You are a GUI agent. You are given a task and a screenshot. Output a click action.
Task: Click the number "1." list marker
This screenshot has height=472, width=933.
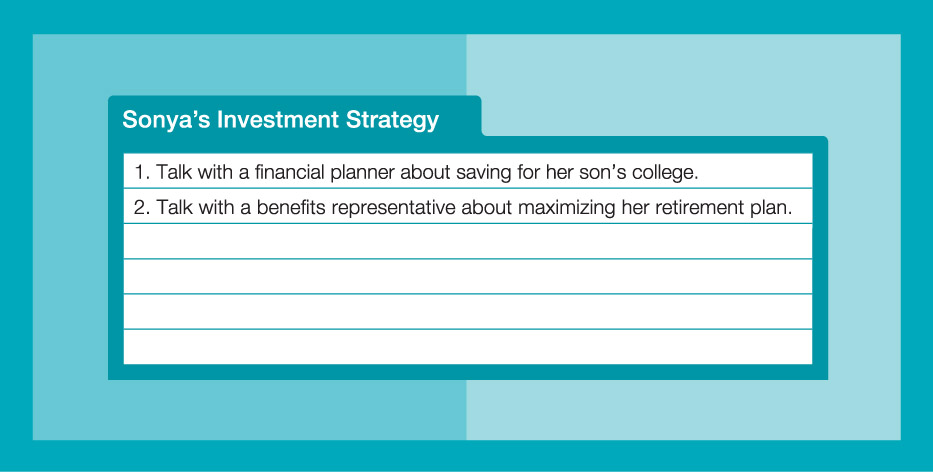click(x=141, y=171)
